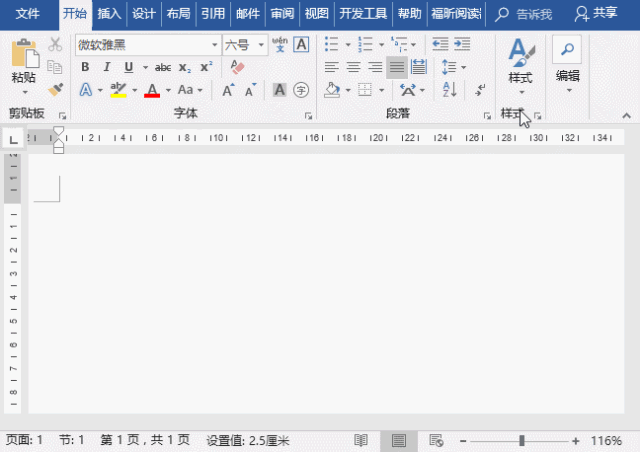This screenshot has width=640, height=452.
Task: Open the 插入 ribbon tab
Action: pyautogui.click(x=110, y=14)
